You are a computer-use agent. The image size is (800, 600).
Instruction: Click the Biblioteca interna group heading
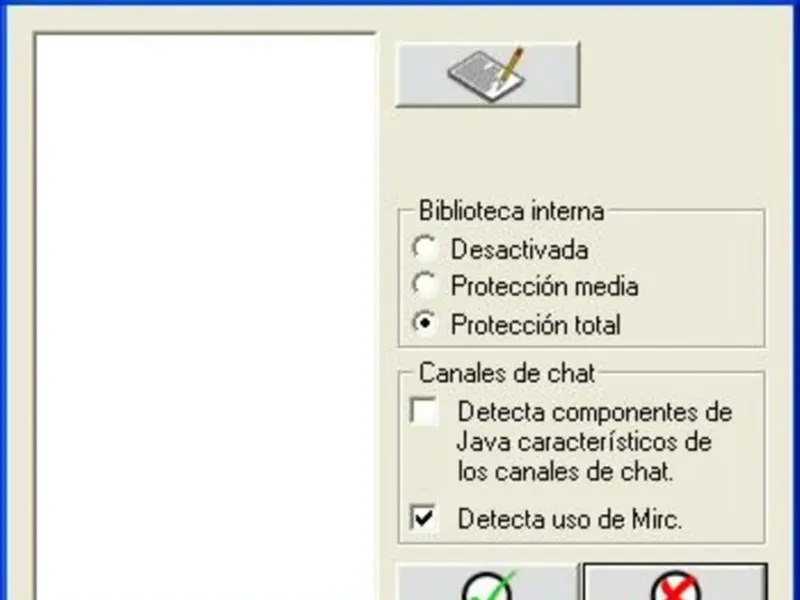(x=511, y=211)
